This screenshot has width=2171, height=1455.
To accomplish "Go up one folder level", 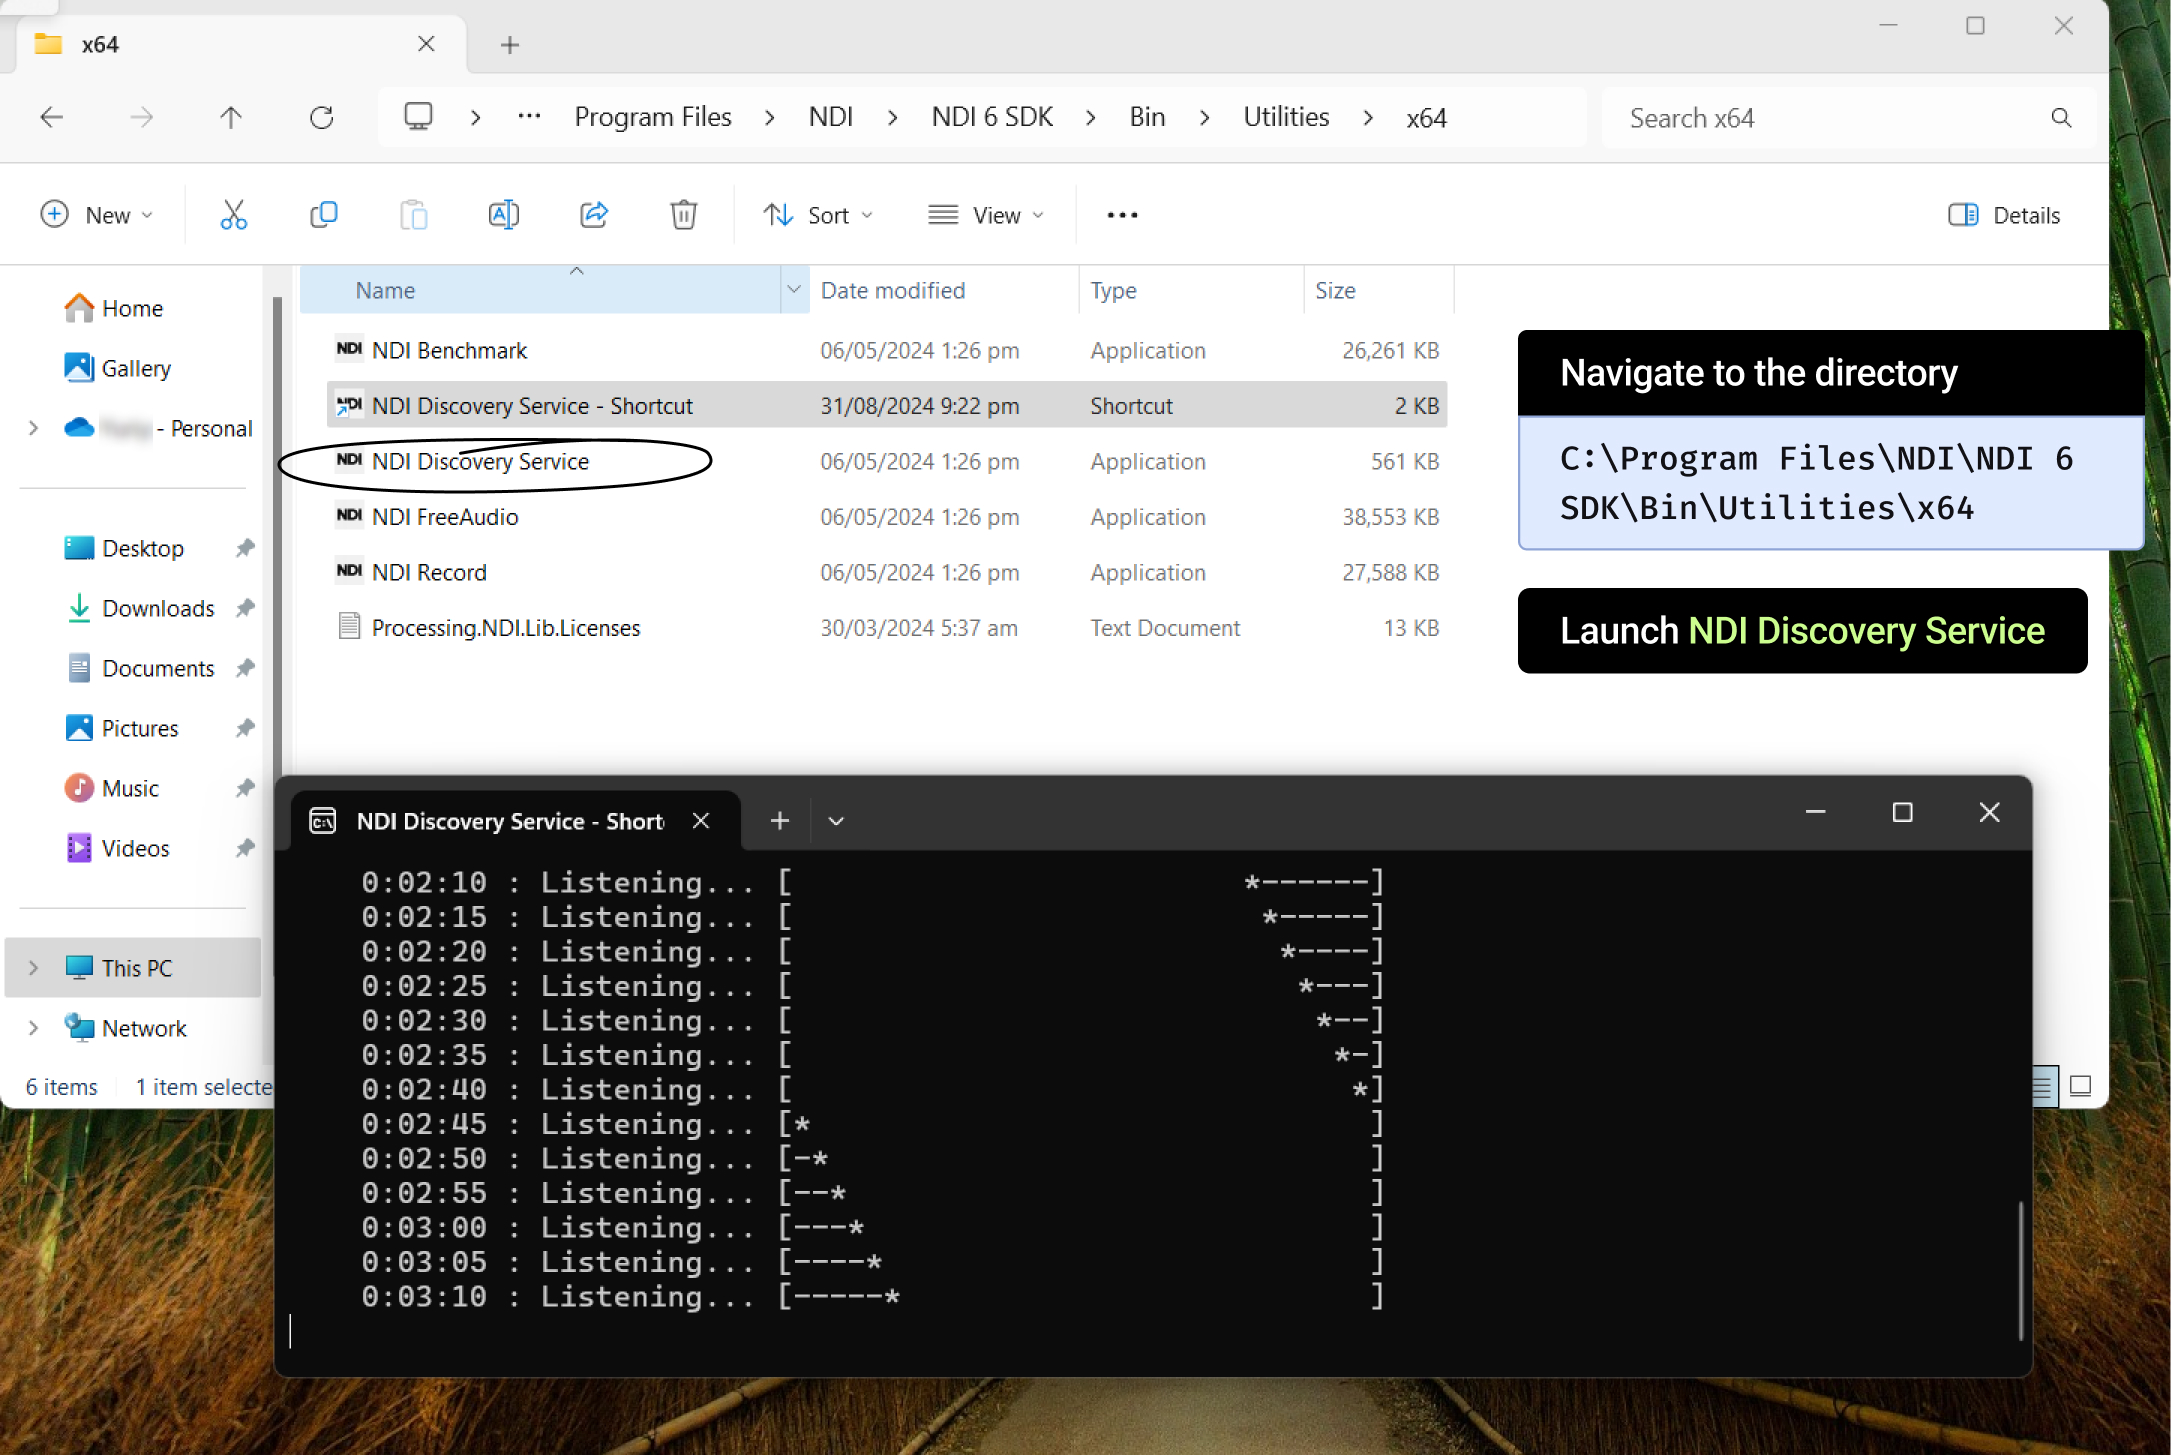I will tap(231, 118).
